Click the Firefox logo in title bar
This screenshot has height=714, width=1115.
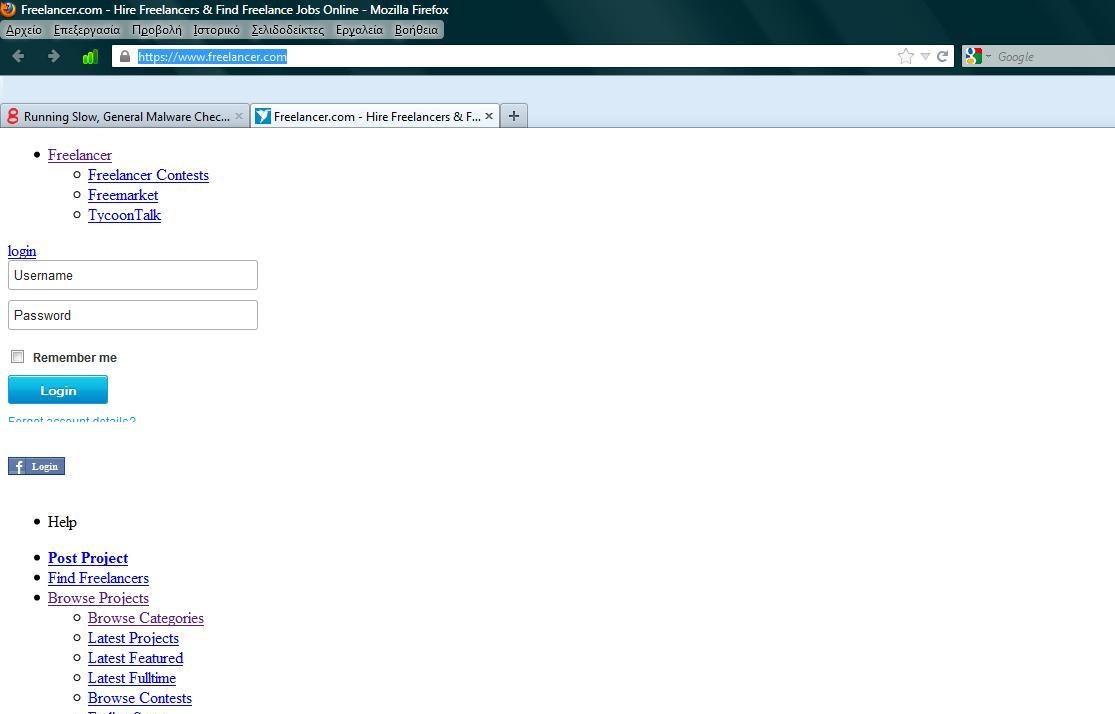point(9,9)
